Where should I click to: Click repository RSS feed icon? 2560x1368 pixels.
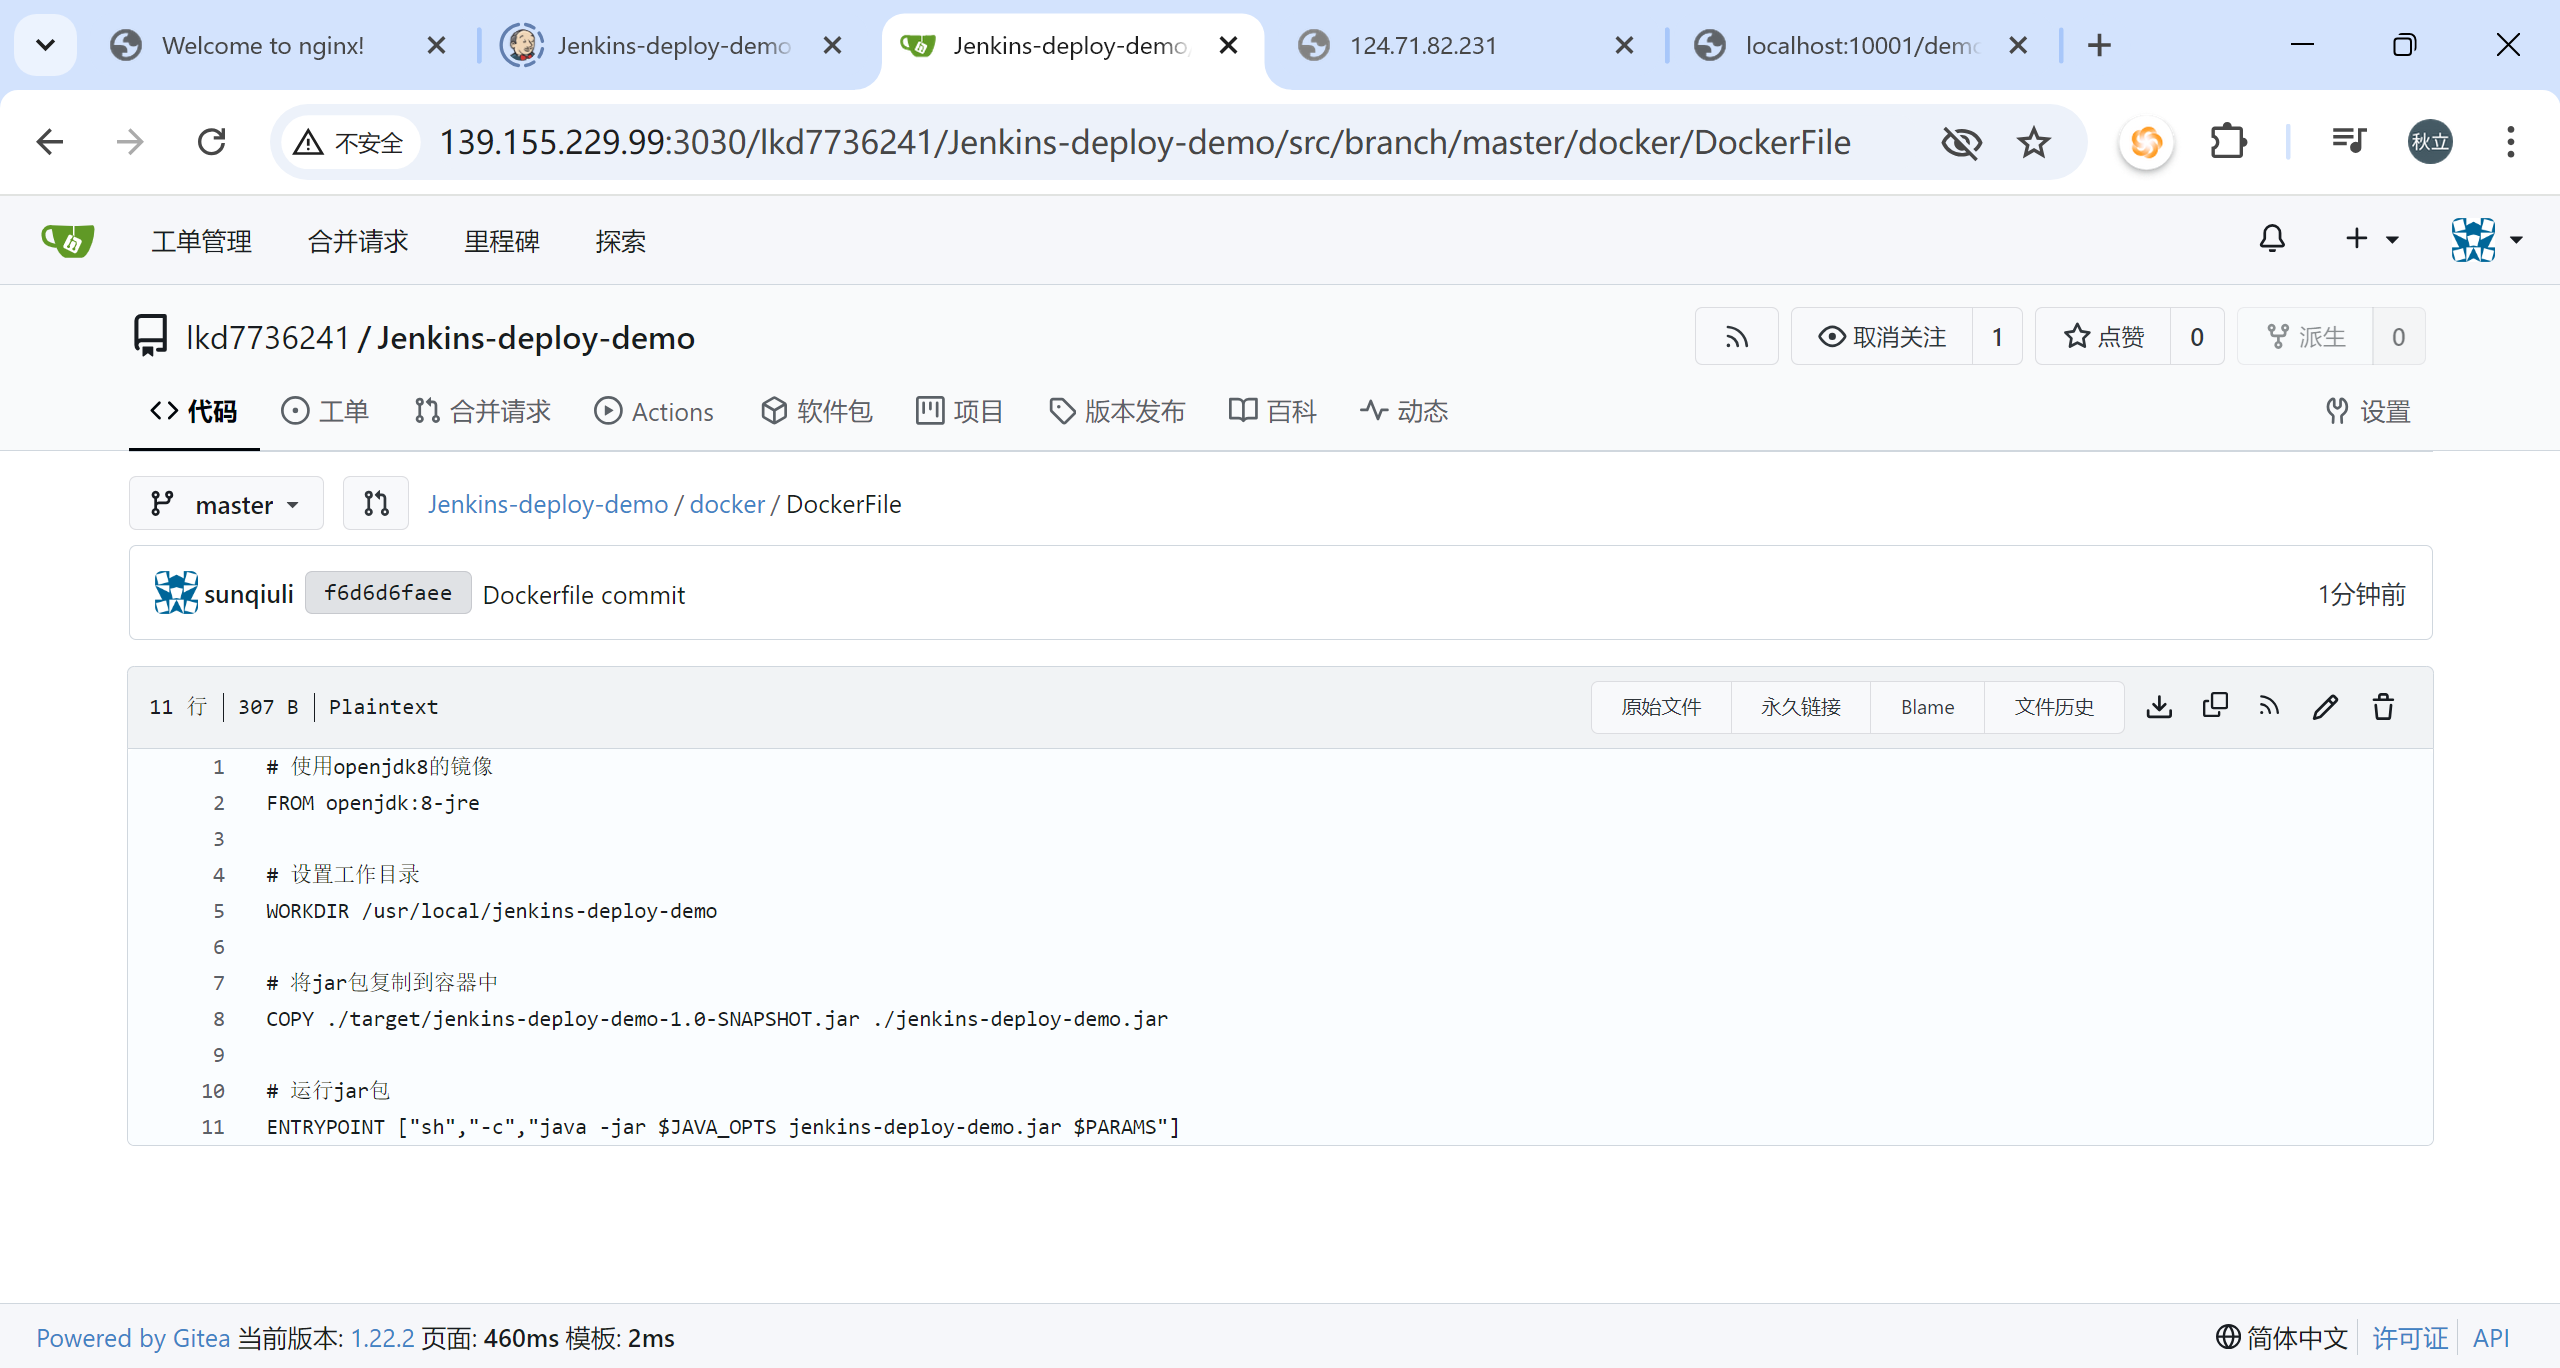[x=1737, y=338]
